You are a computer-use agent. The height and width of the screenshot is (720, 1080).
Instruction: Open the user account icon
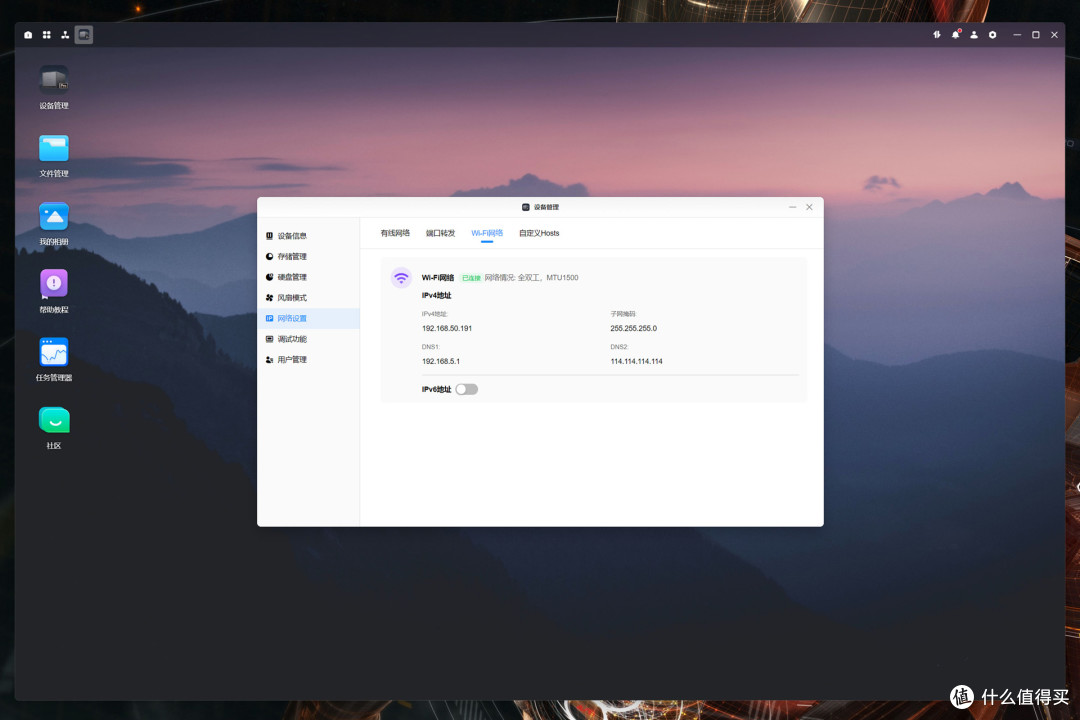(x=974, y=34)
